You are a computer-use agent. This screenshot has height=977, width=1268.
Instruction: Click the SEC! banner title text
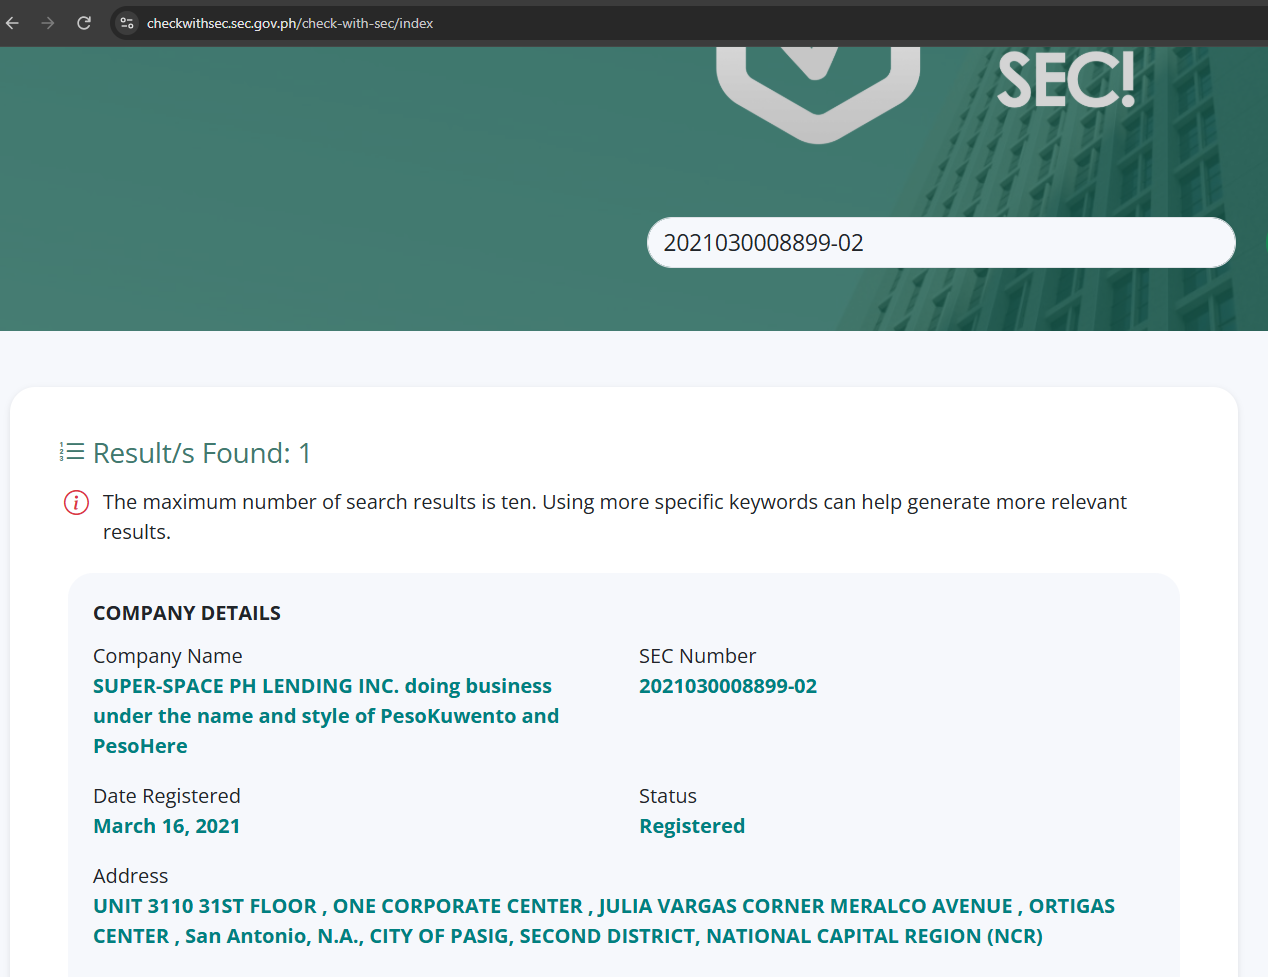(x=1066, y=80)
